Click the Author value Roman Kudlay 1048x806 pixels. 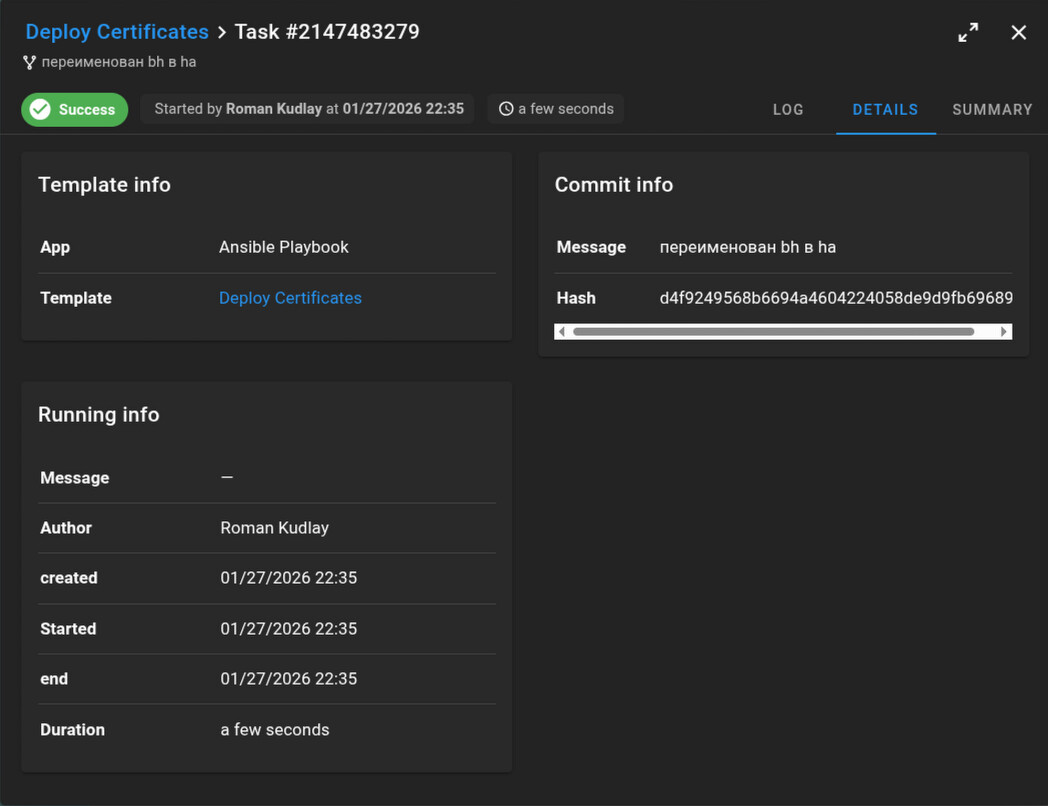click(x=274, y=528)
